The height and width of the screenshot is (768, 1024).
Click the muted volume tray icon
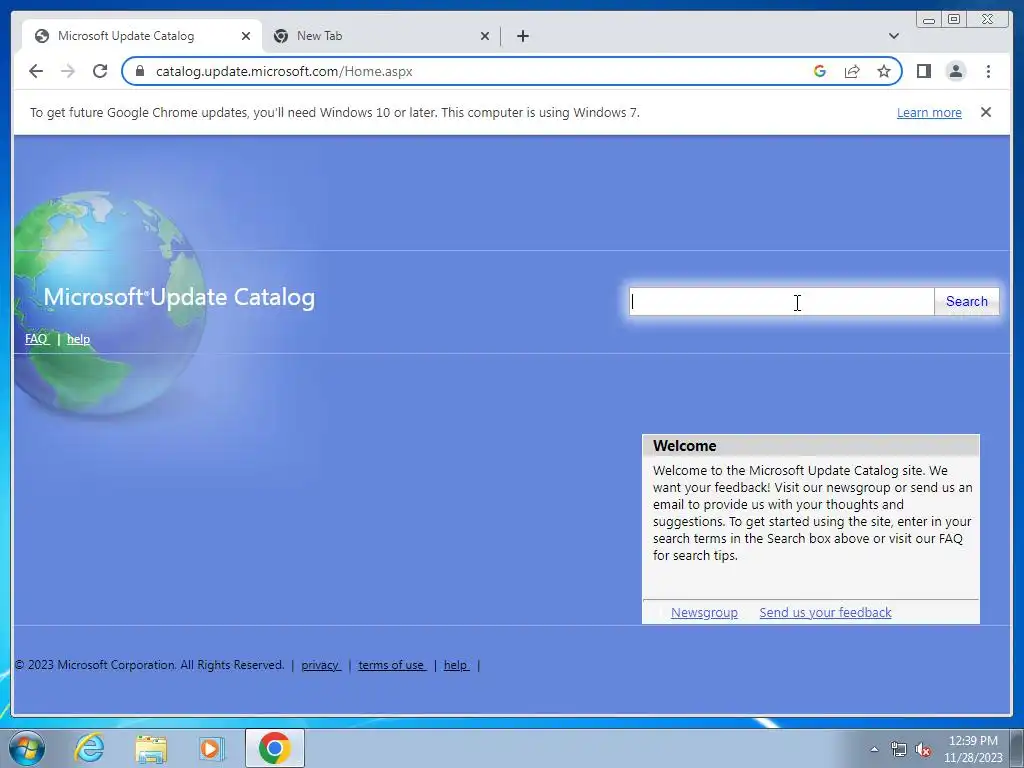pos(923,750)
